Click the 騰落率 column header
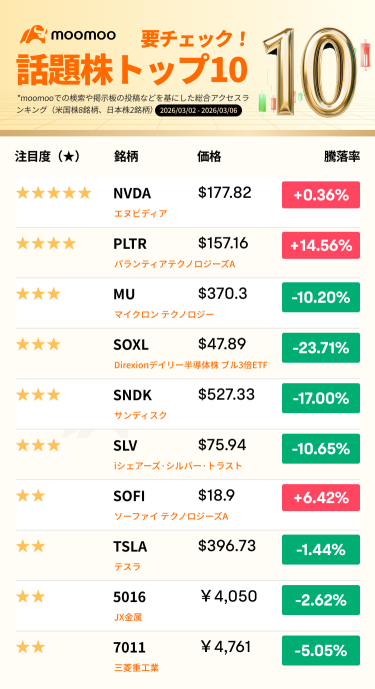Viewport: 375px width, 689px height. tap(342, 156)
